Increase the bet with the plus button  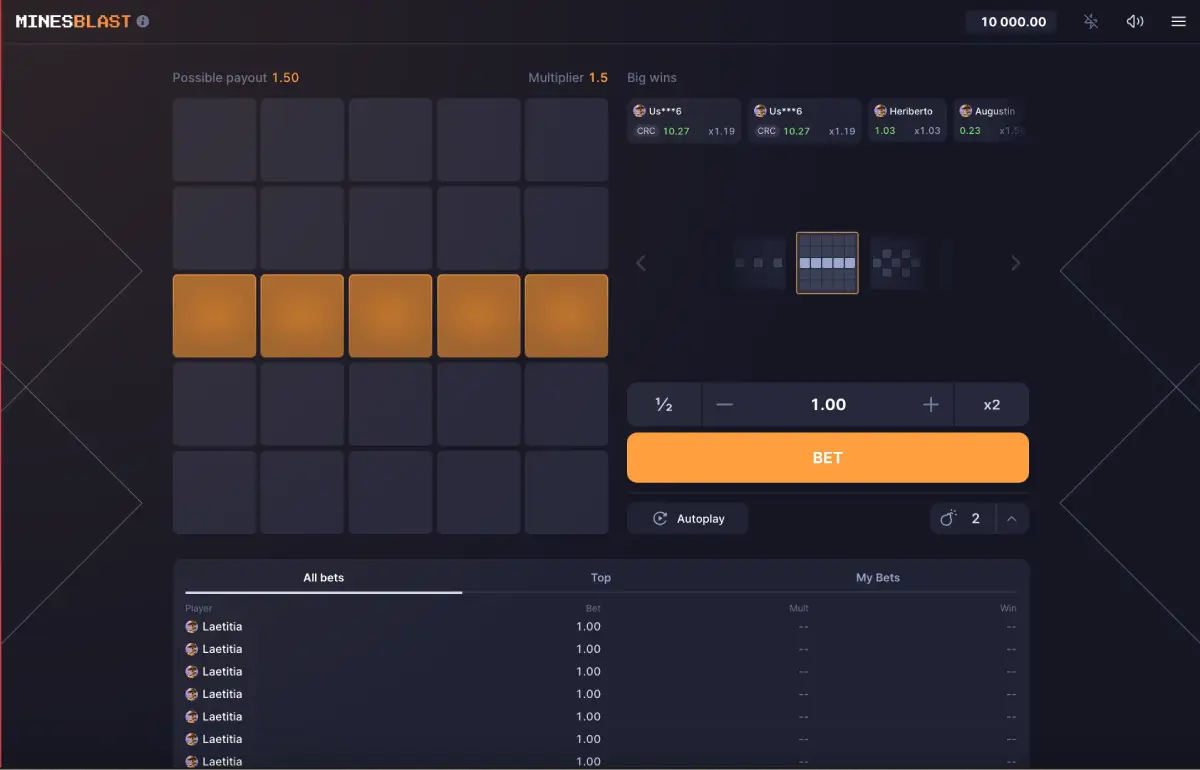[x=930, y=404]
